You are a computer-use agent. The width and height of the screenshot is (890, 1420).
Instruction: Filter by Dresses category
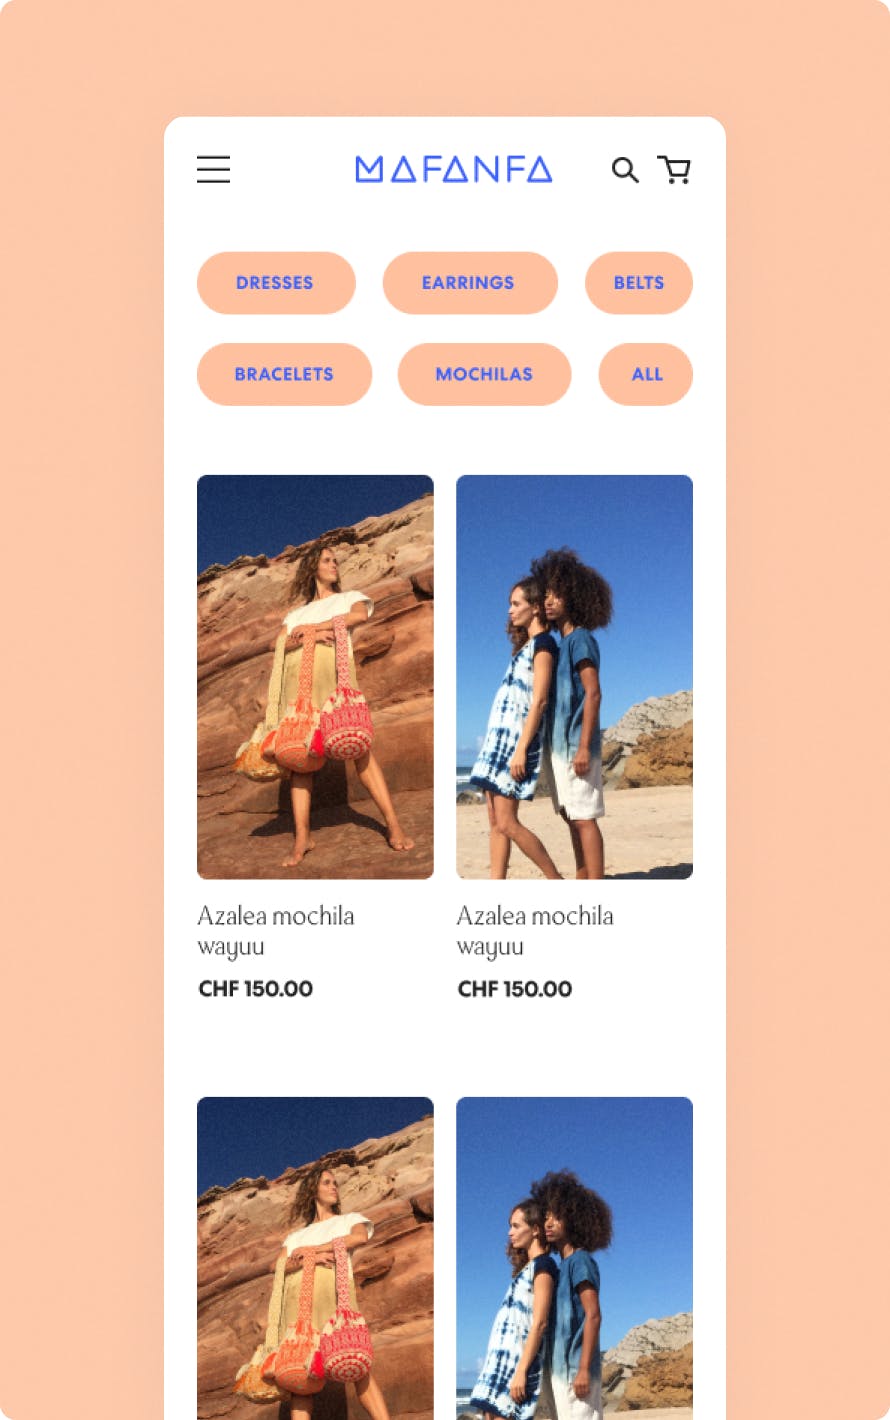tap(276, 283)
